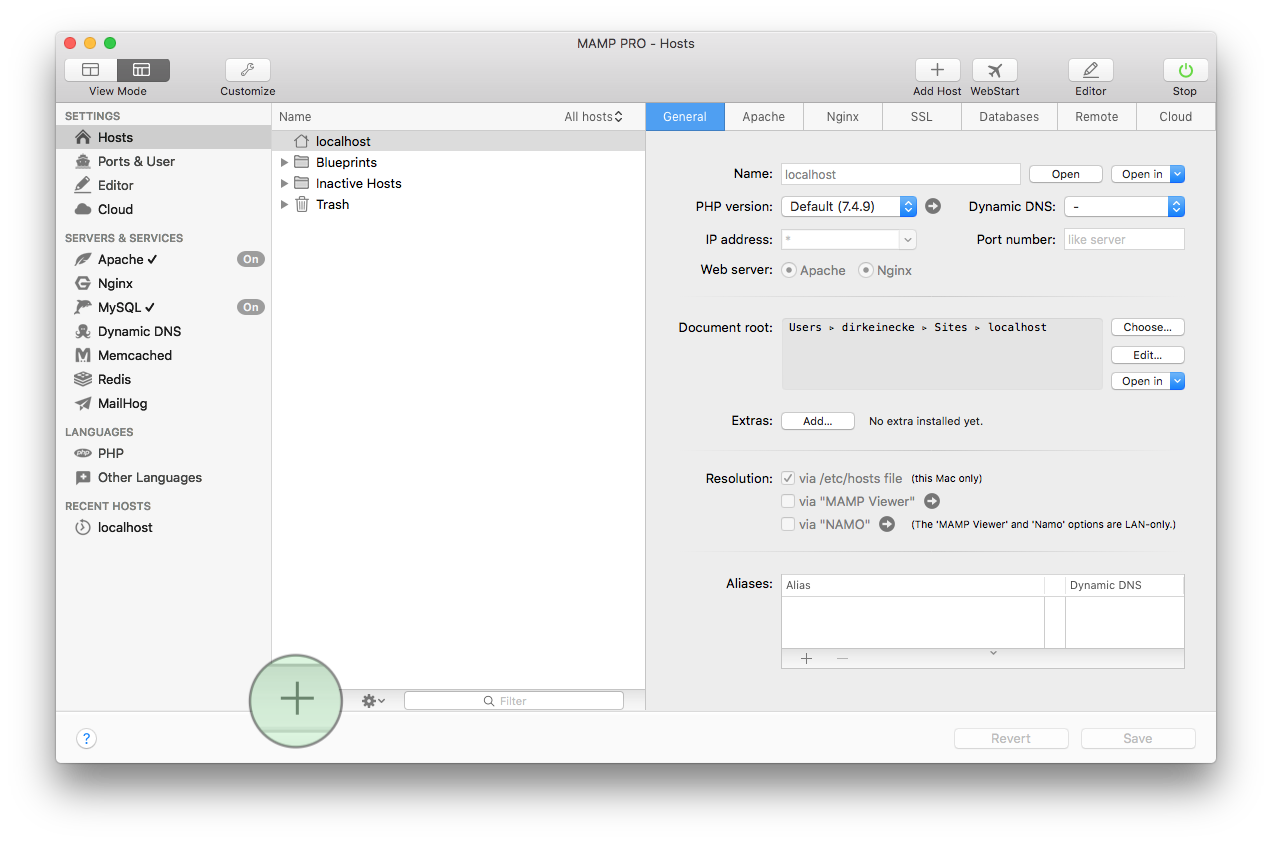Screen dimensions: 1272x843
Task: Expand the Inactive Hosts group
Action: point(285,183)
